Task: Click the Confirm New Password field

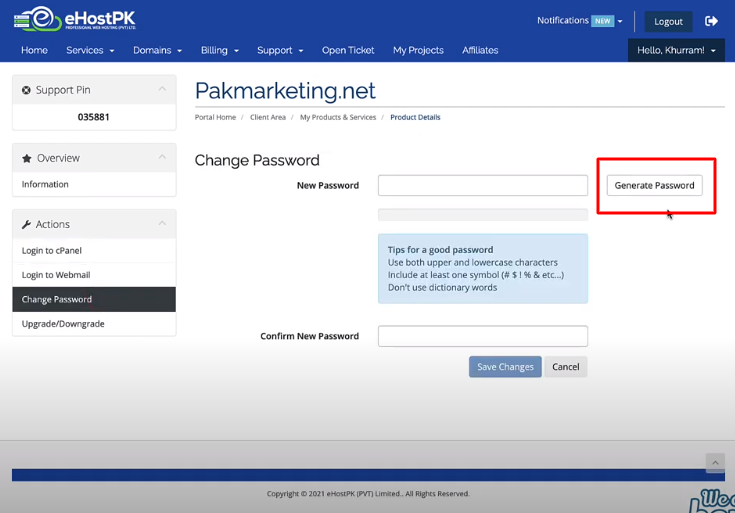Action: (483, 336)
